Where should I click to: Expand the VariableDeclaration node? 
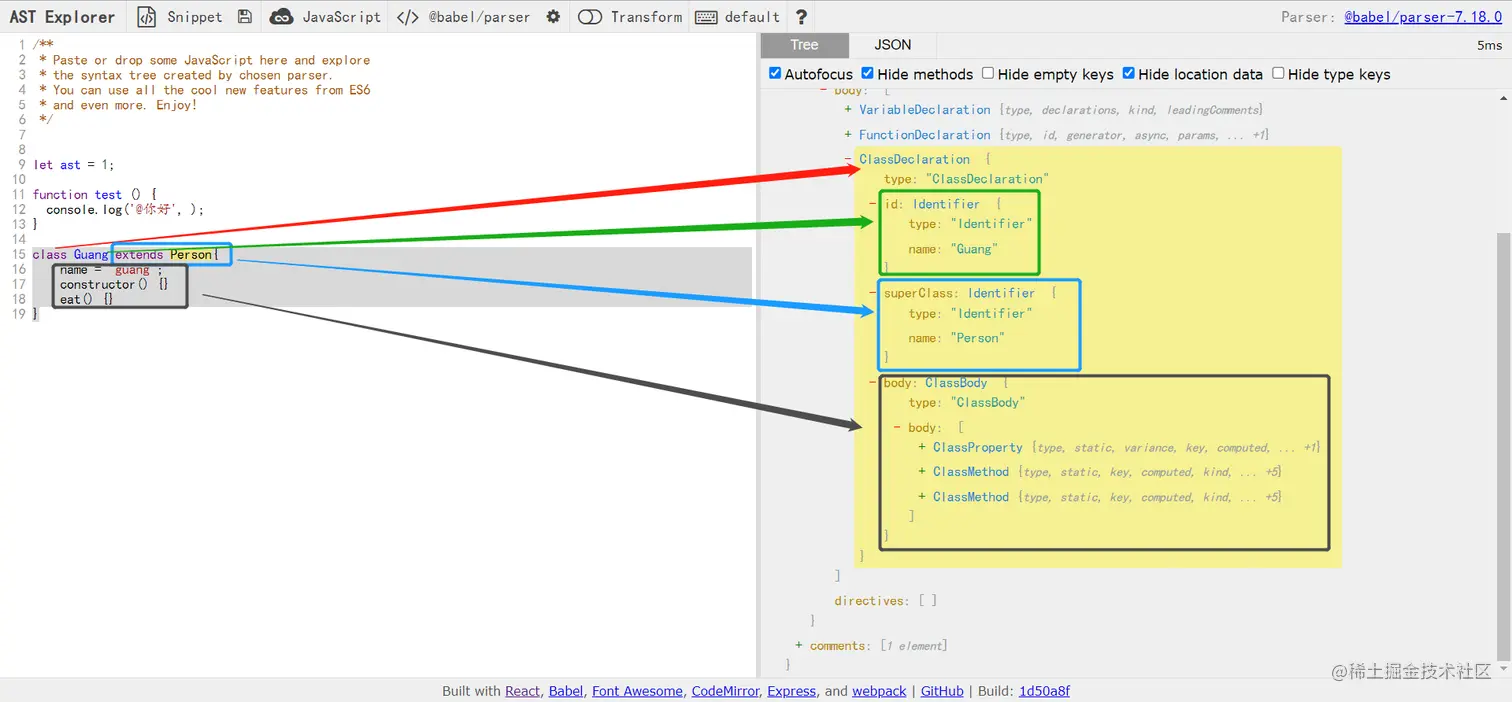tap(849, 110)
